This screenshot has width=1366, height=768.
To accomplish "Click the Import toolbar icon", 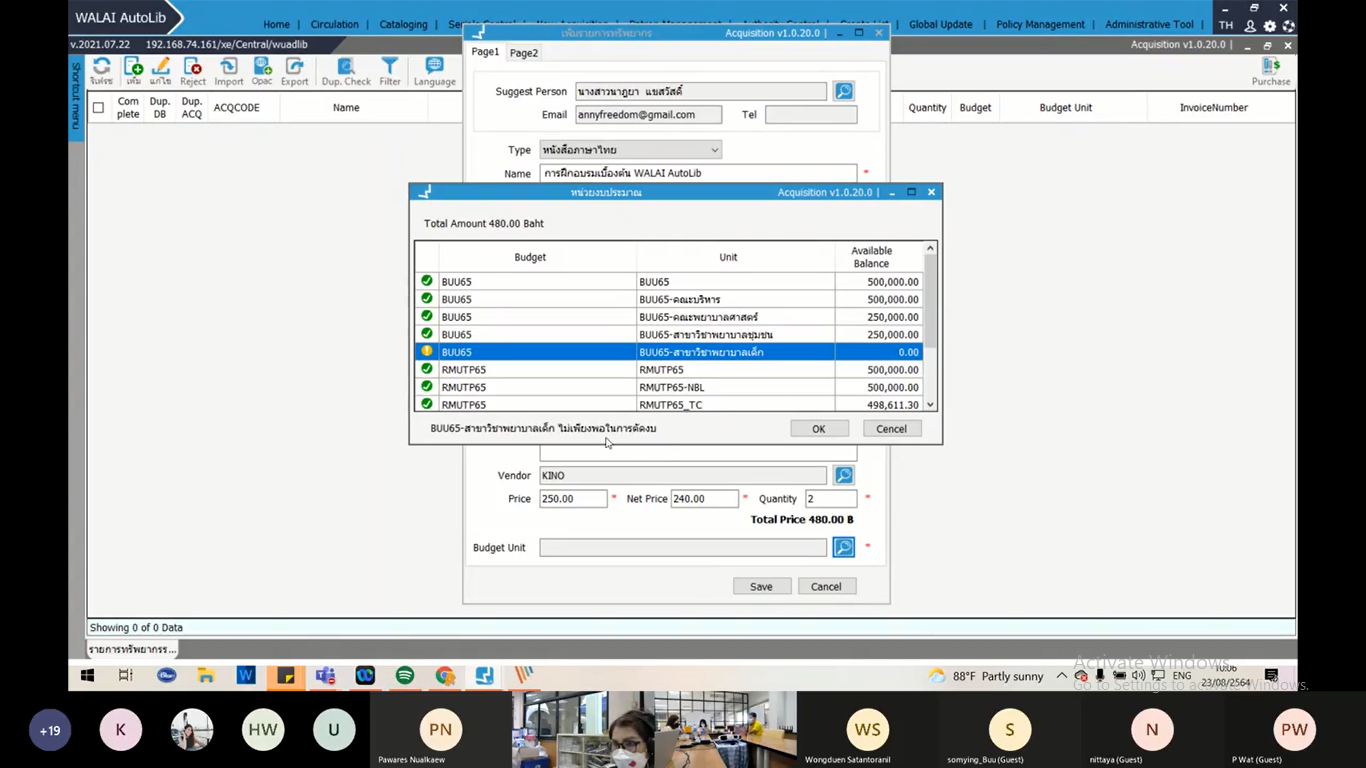I will [229, 70].
